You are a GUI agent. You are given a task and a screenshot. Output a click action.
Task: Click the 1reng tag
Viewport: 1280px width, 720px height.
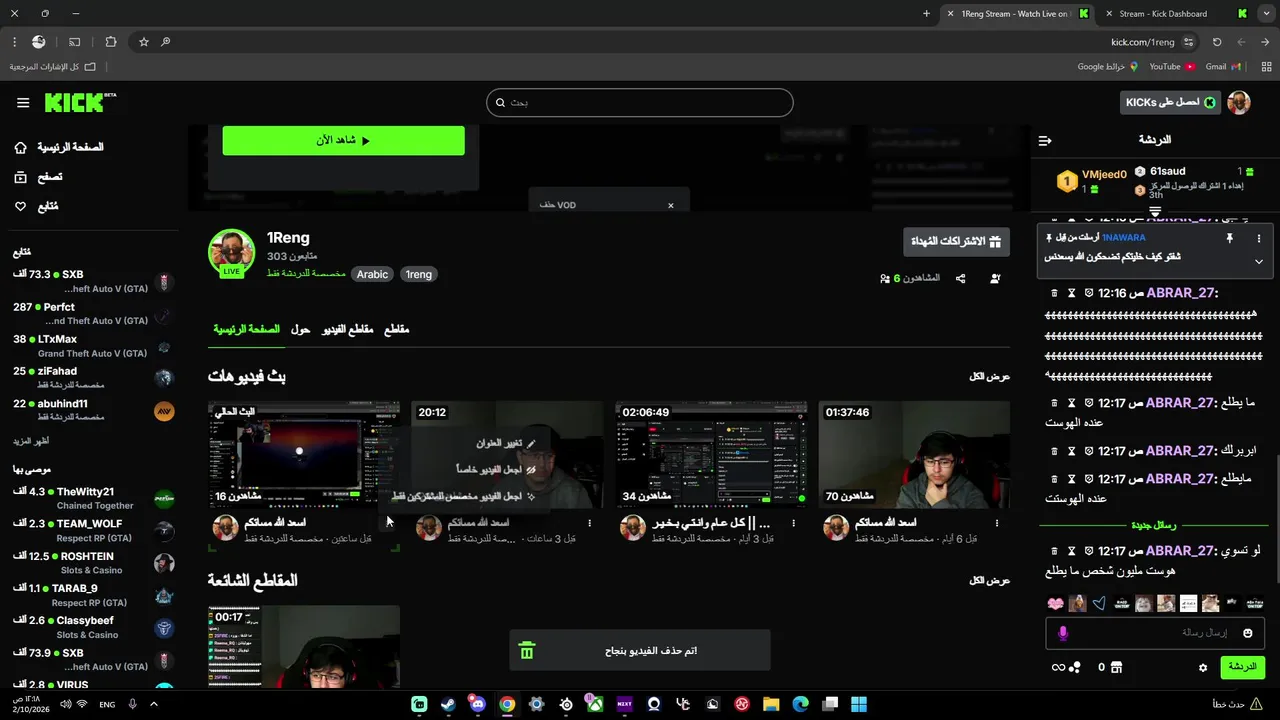coord(419,274)
